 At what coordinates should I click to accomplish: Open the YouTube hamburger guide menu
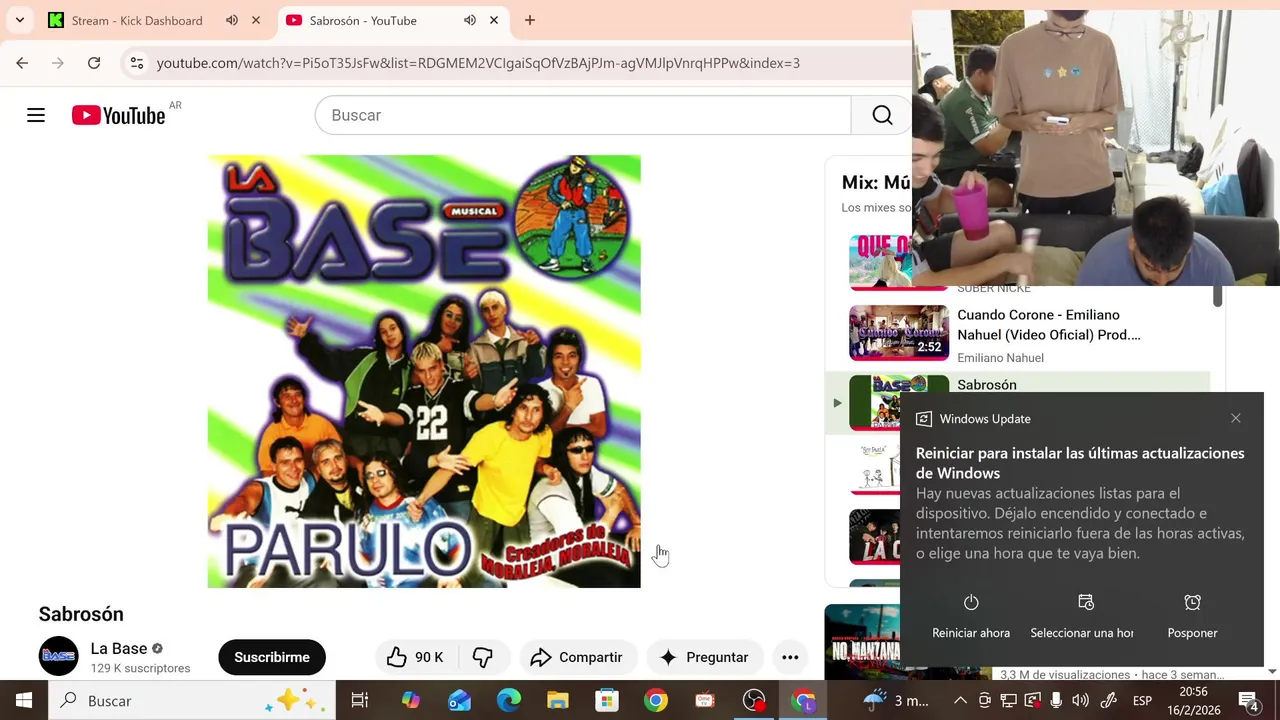point(36,115)
